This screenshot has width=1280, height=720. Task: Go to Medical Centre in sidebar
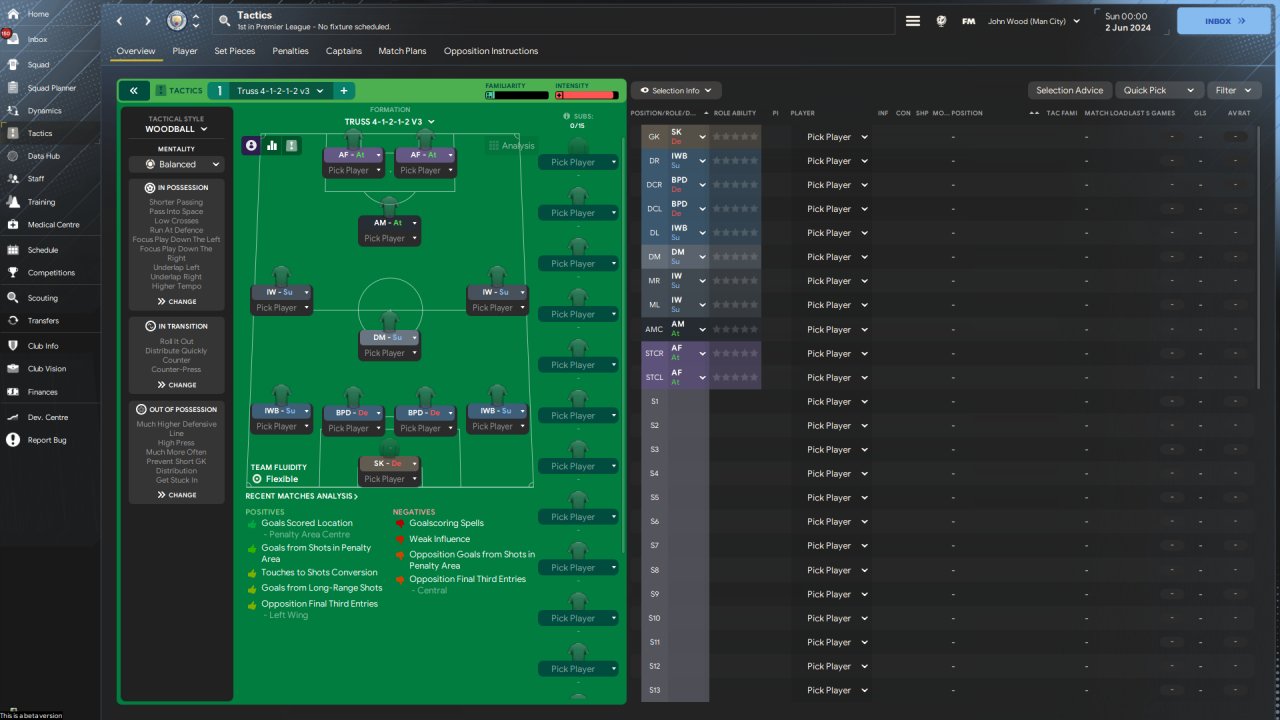(x=53, y=225)
